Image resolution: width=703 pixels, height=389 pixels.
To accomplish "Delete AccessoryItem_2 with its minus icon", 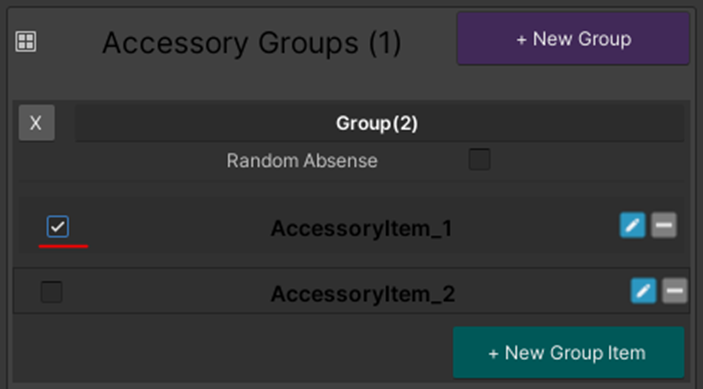I will [x=675, y=291].
